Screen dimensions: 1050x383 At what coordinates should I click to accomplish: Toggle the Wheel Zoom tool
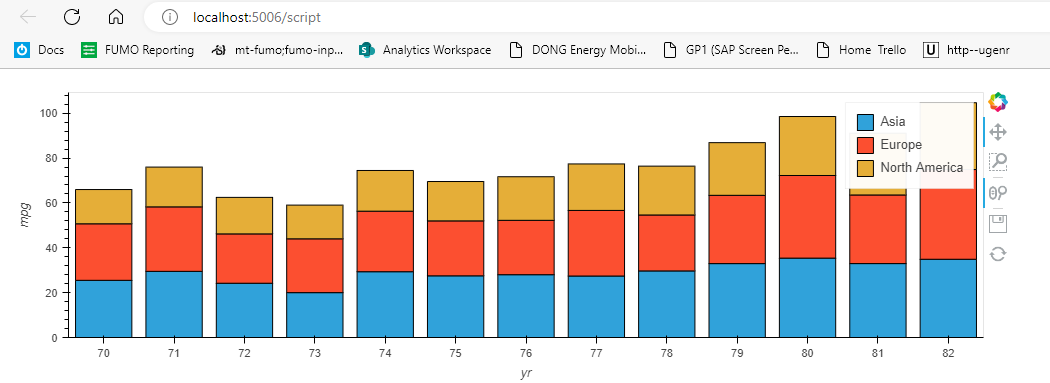click(998, 193)
